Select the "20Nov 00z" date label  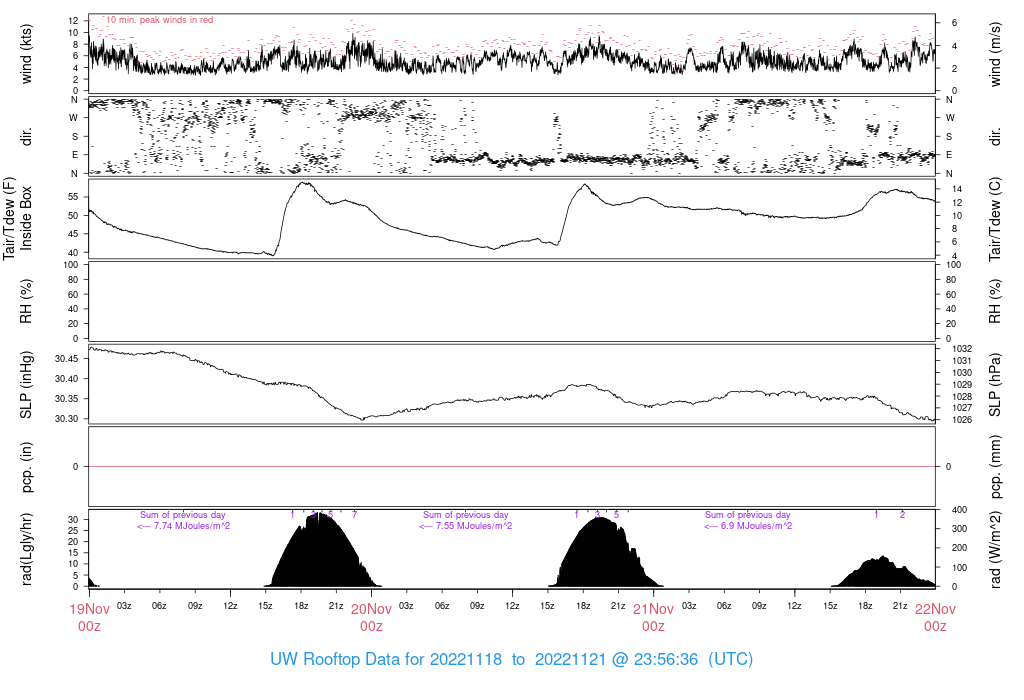372,618
